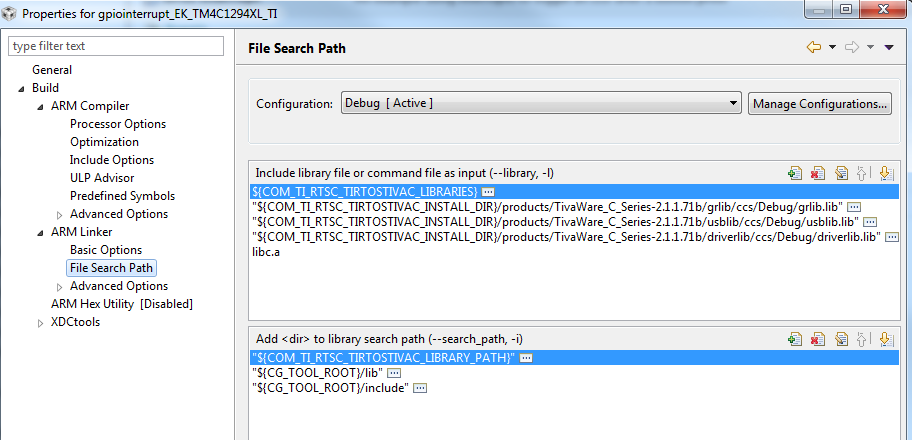Expand the XDCtools tree node
This screenshot has width=912, height=440.
(40, 323)
